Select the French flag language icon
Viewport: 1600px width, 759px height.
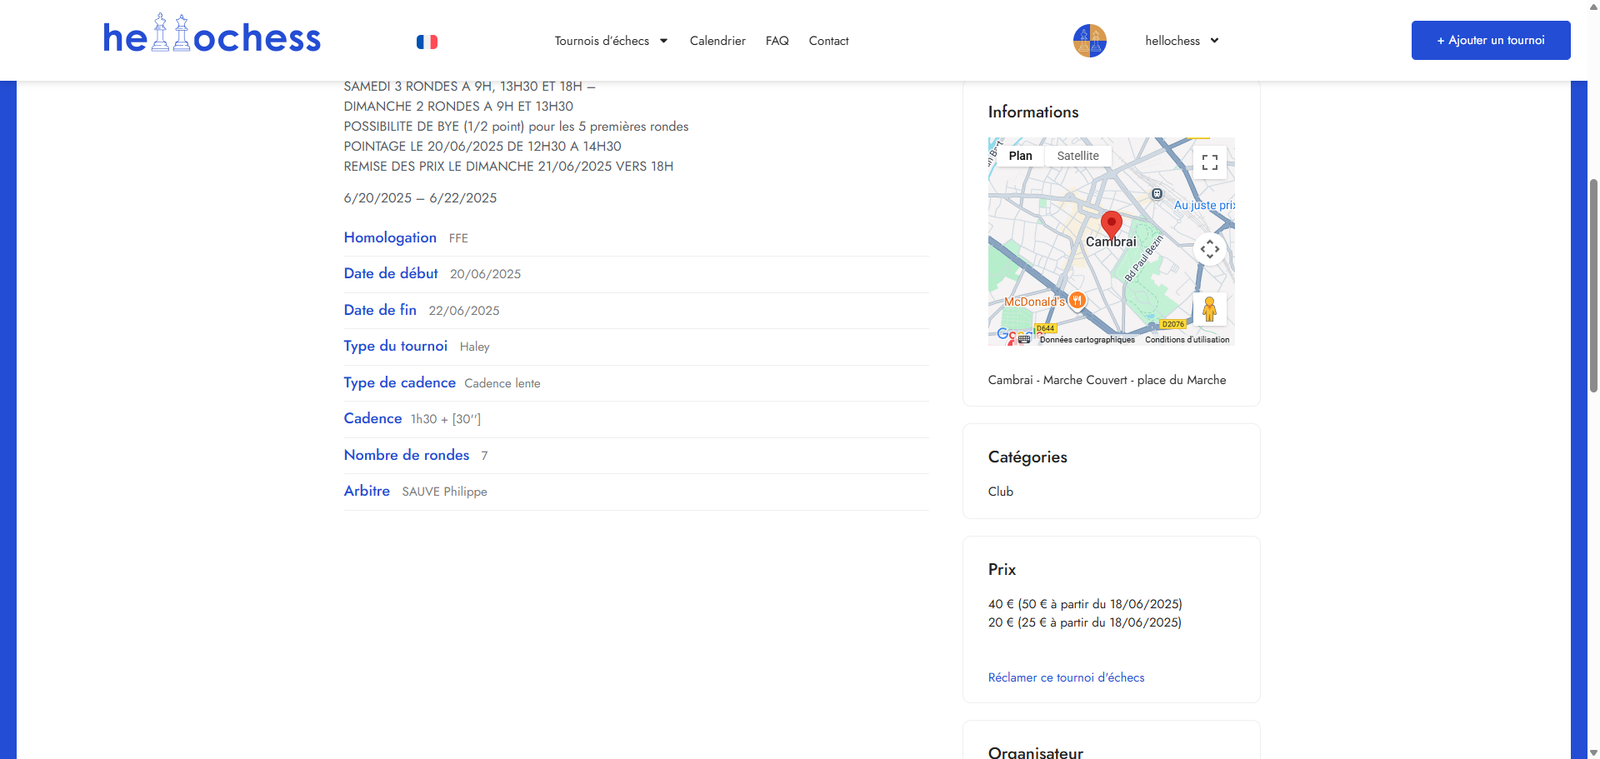[x=427, y=42]
